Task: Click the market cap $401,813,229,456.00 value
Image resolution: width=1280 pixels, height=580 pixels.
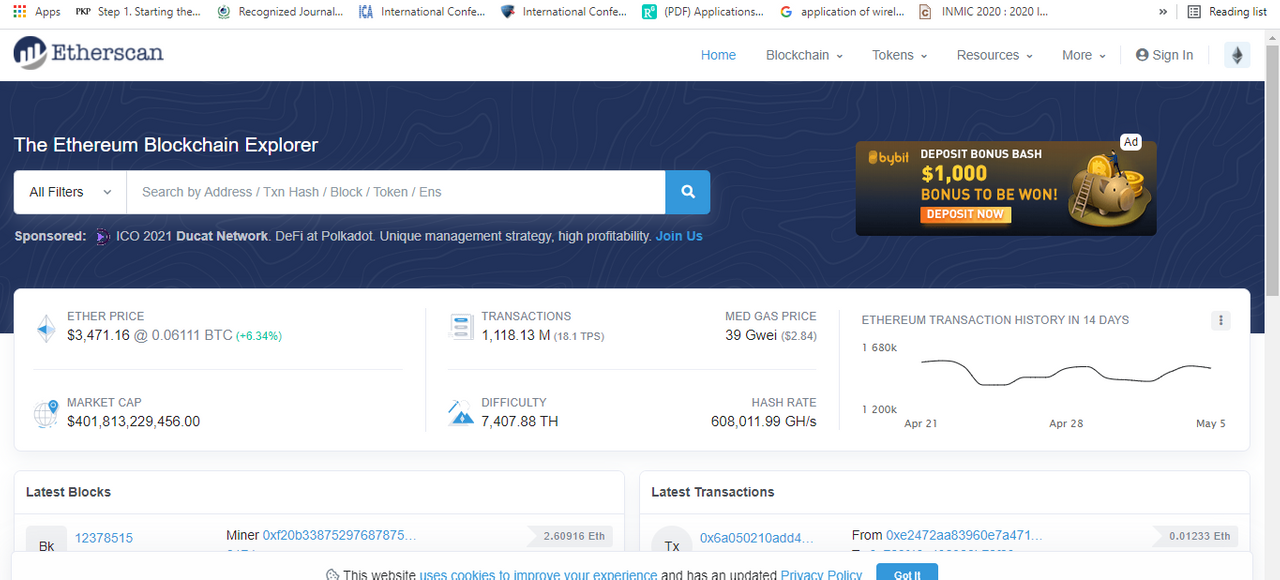Action: (133, 421)
